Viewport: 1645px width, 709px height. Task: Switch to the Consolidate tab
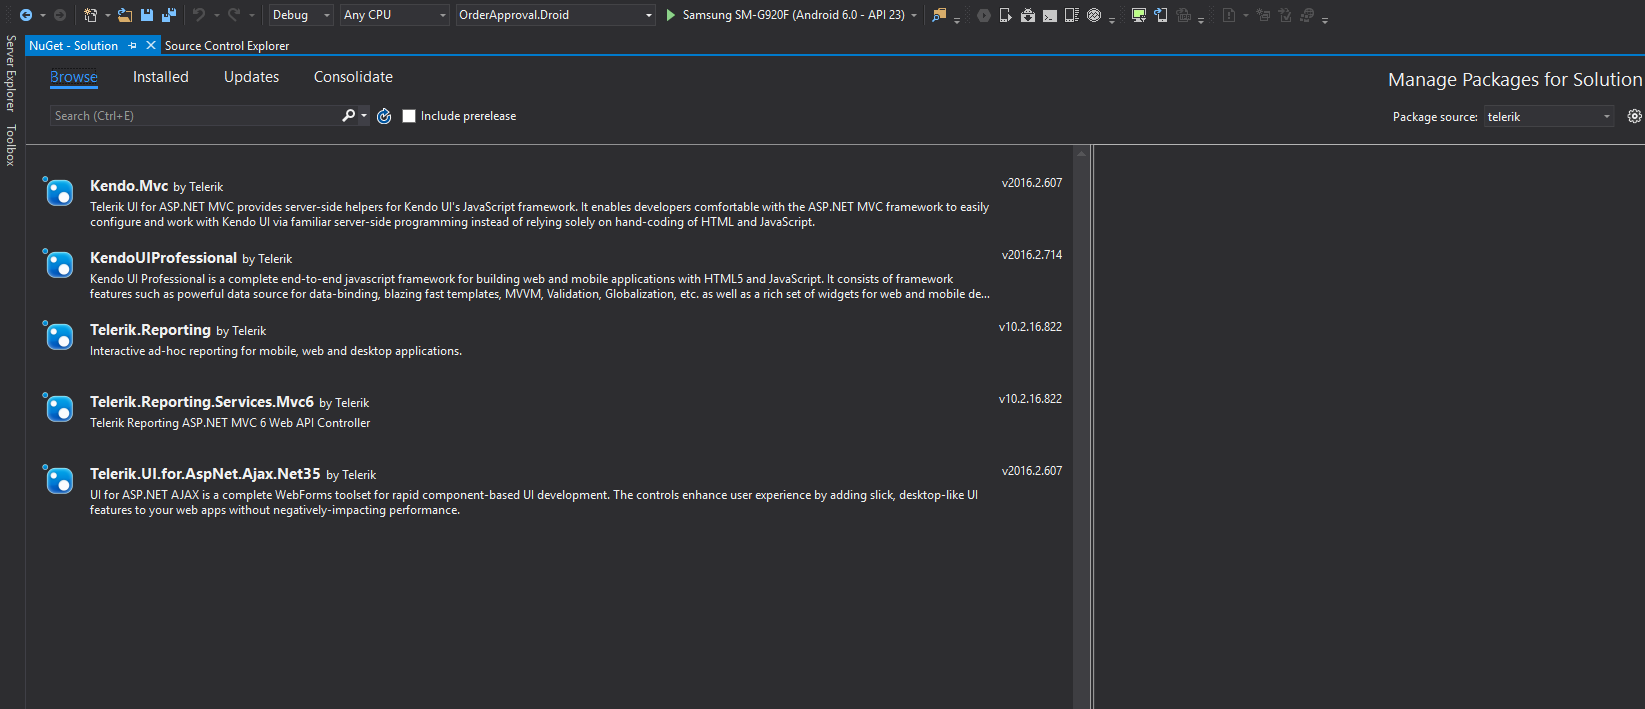(x=353, y=77)
